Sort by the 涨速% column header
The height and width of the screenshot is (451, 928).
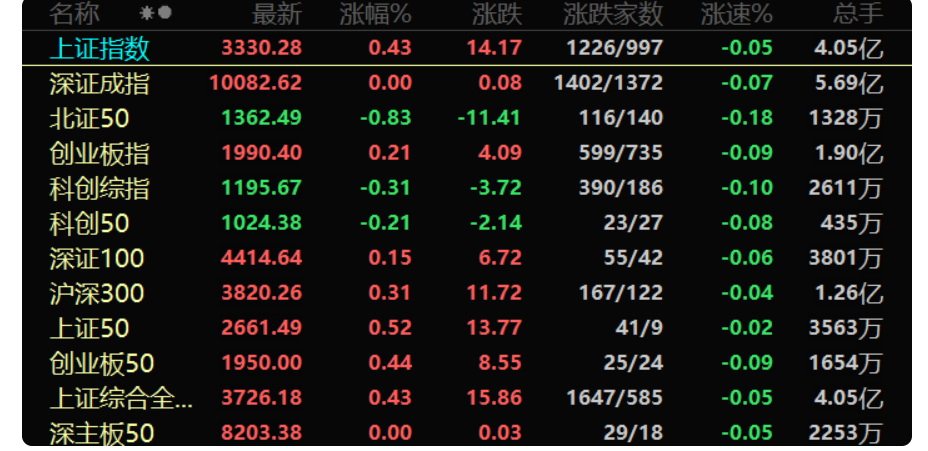pyautogui.click(x=737, y=14)
